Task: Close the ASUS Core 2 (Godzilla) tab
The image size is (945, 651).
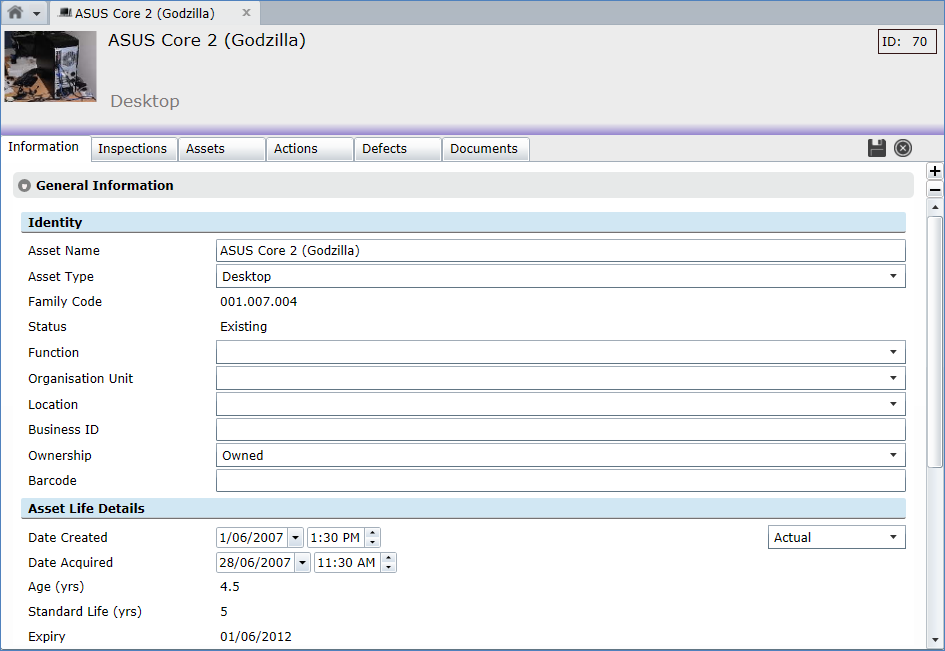Action: pos(246,13)
